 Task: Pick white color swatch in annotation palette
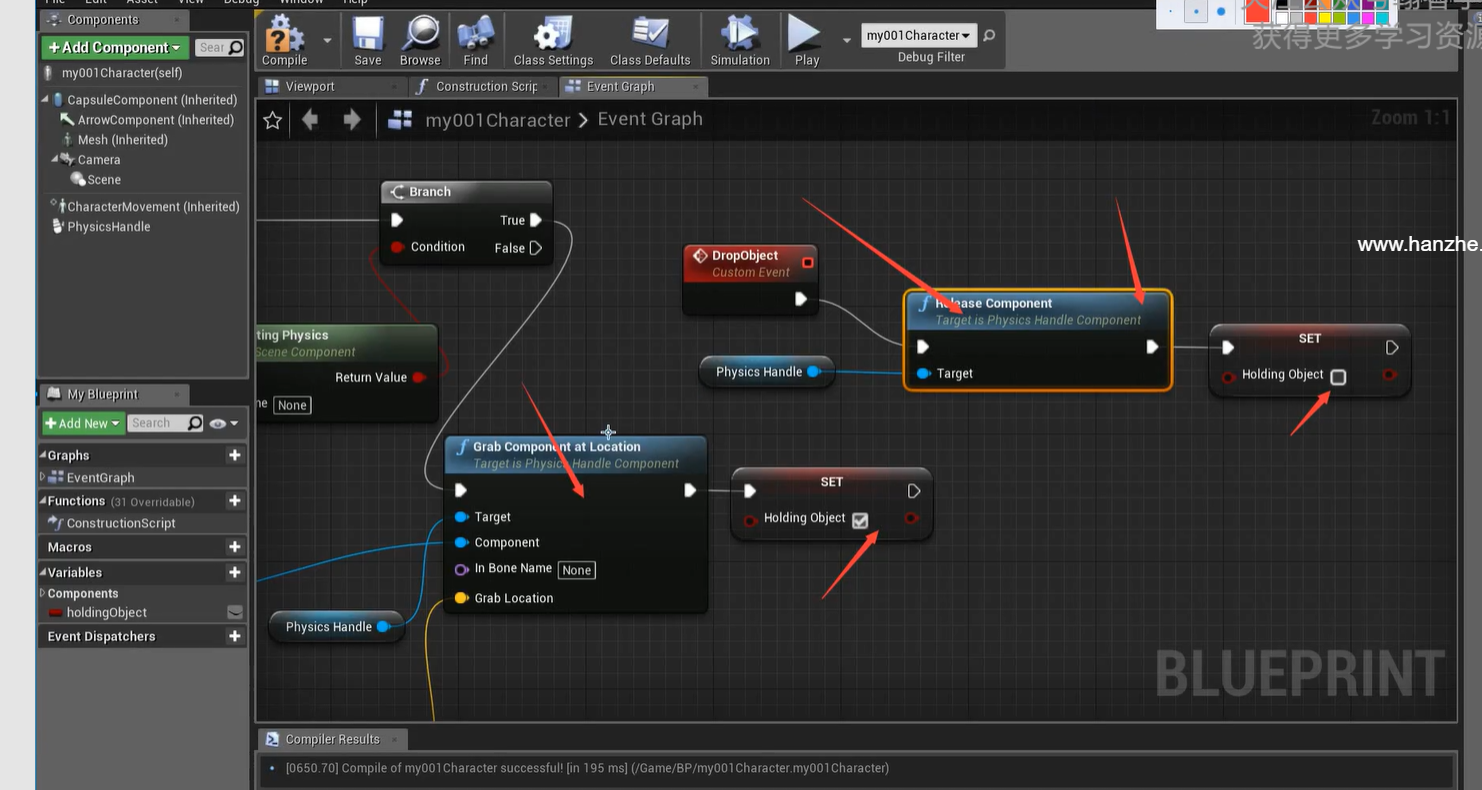point(1282,18)
